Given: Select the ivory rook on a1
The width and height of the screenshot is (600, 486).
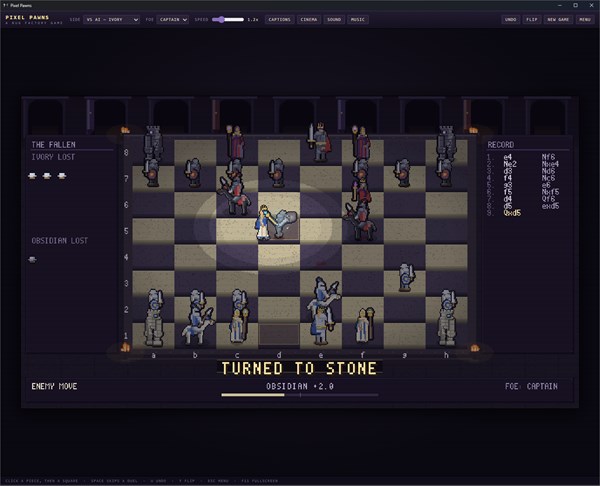Looking at the screenshot, I should (153, 328).
